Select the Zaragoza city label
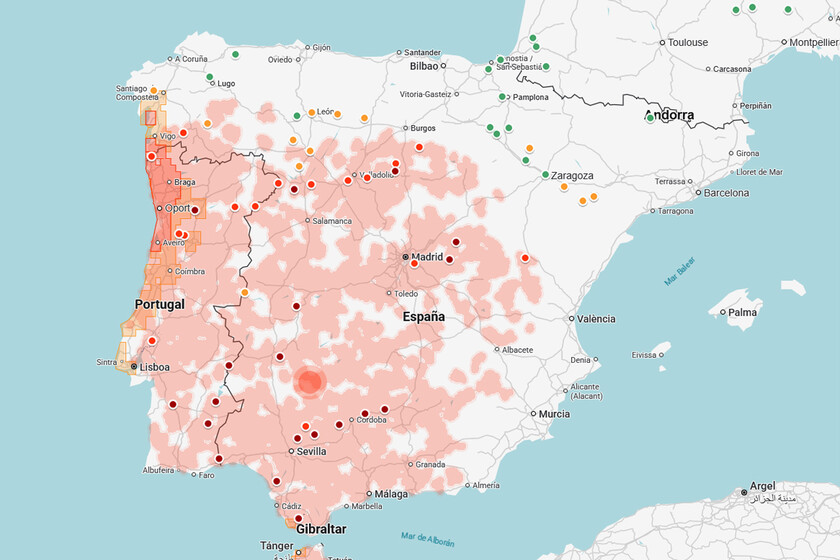The image size is (840, 560). click(572, 175)
